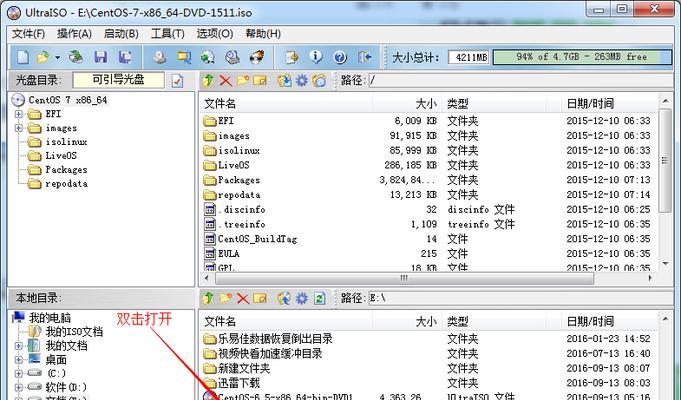Click the last icon in disc pane toolbar
This screenshot has height=400, width=681.
pos(319,80)
